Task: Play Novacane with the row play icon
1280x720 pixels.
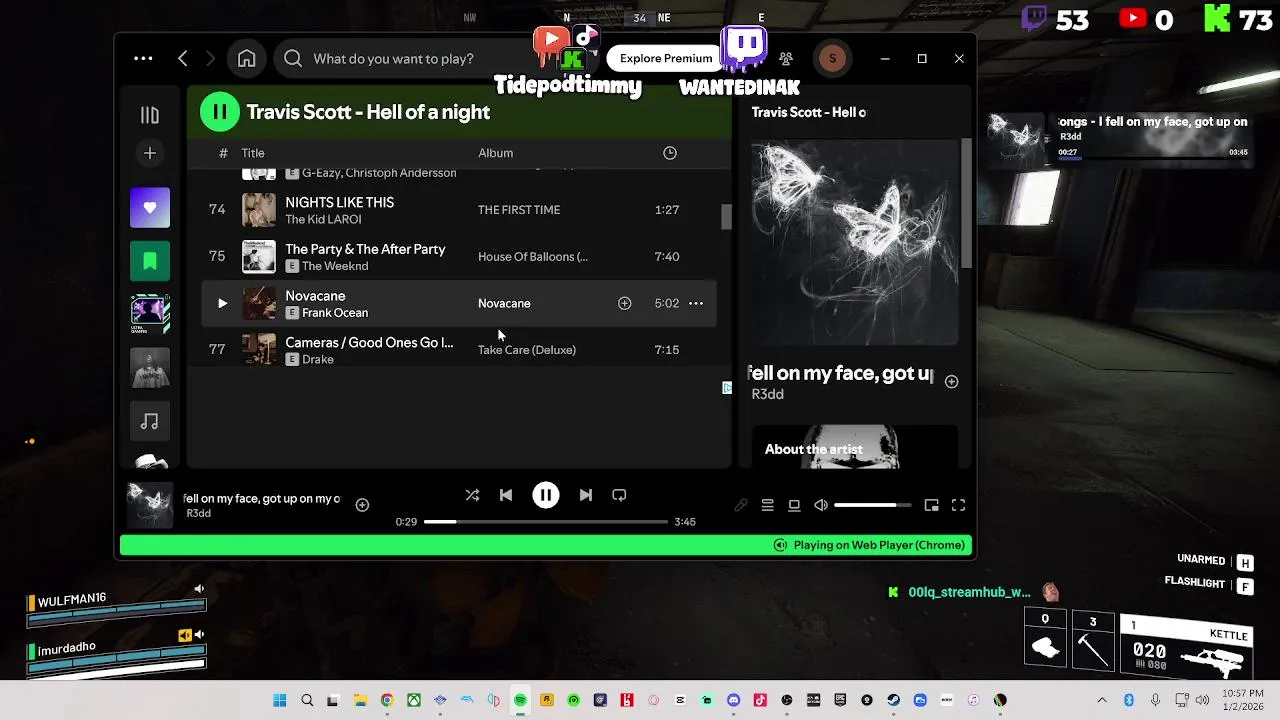Action: (x=222, y=303)
